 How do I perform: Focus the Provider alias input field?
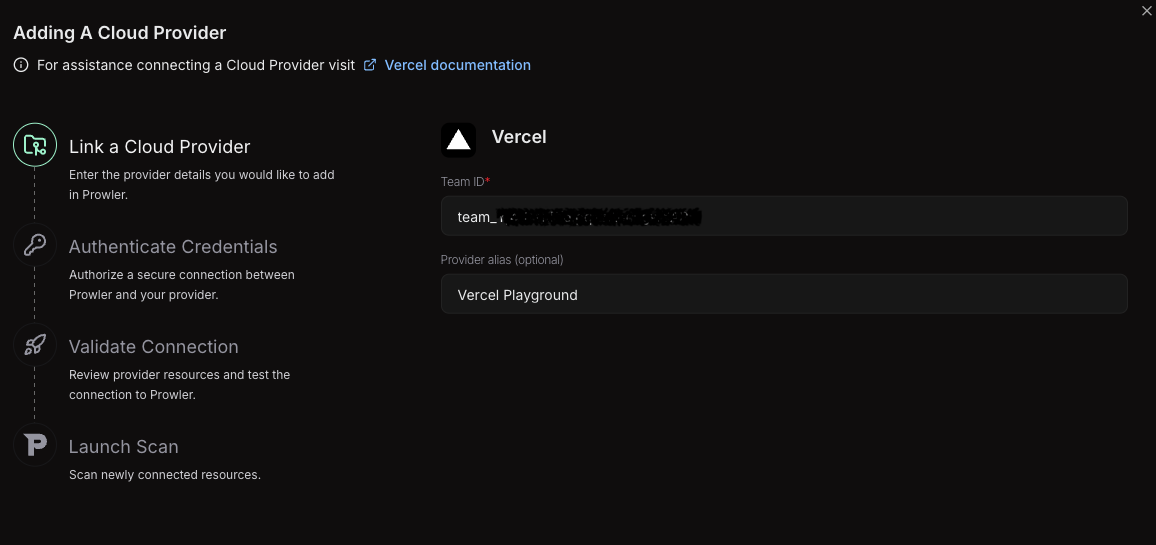tap(784, 294)
